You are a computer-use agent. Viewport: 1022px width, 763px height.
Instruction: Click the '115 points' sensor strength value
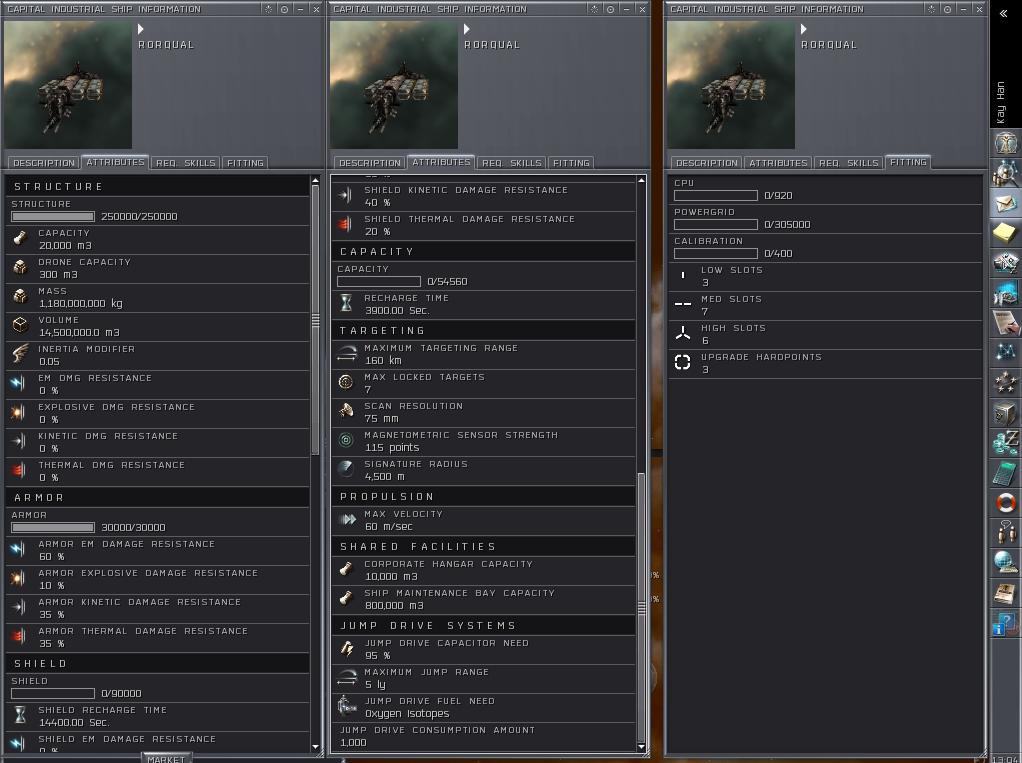pos(392,447)
